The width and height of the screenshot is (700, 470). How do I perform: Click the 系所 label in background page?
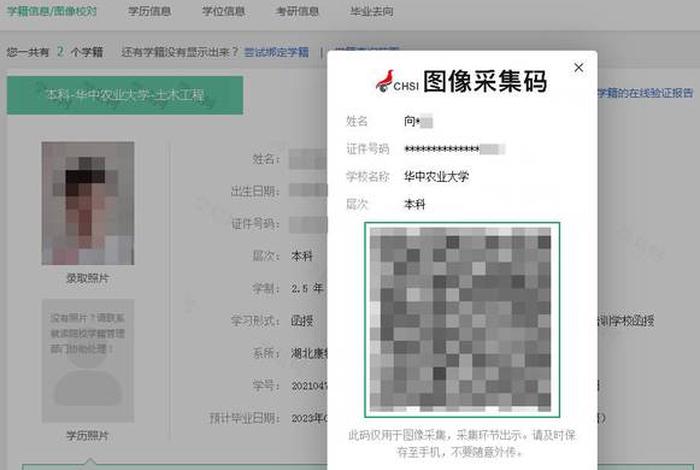pos(266,353)
